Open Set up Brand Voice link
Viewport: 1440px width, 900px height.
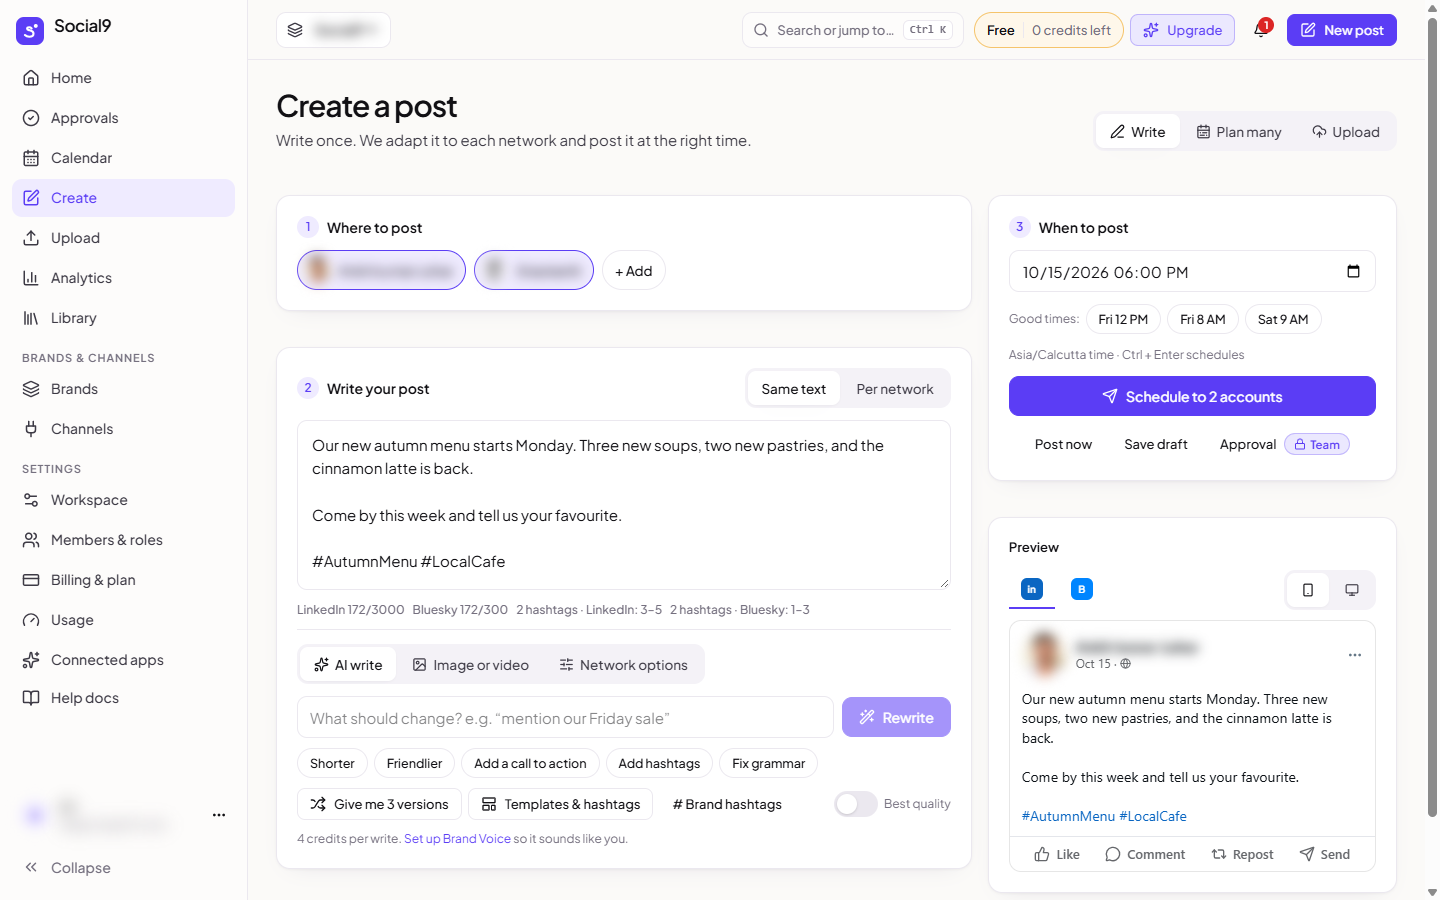(x=457, y=839)
